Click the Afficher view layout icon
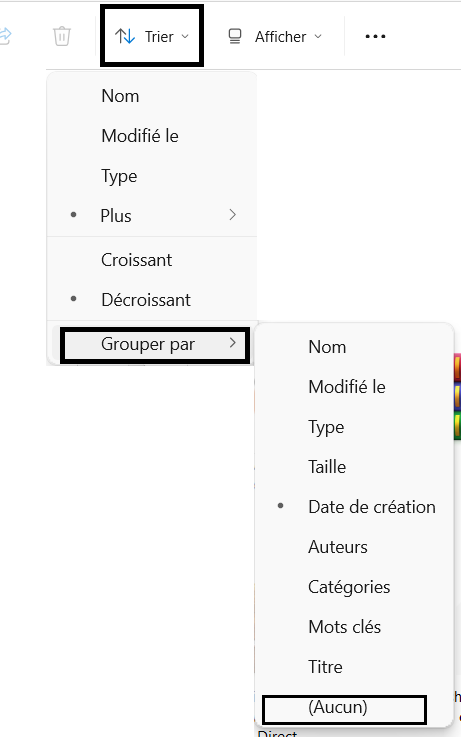461x737 pixels. click(235, 36)
